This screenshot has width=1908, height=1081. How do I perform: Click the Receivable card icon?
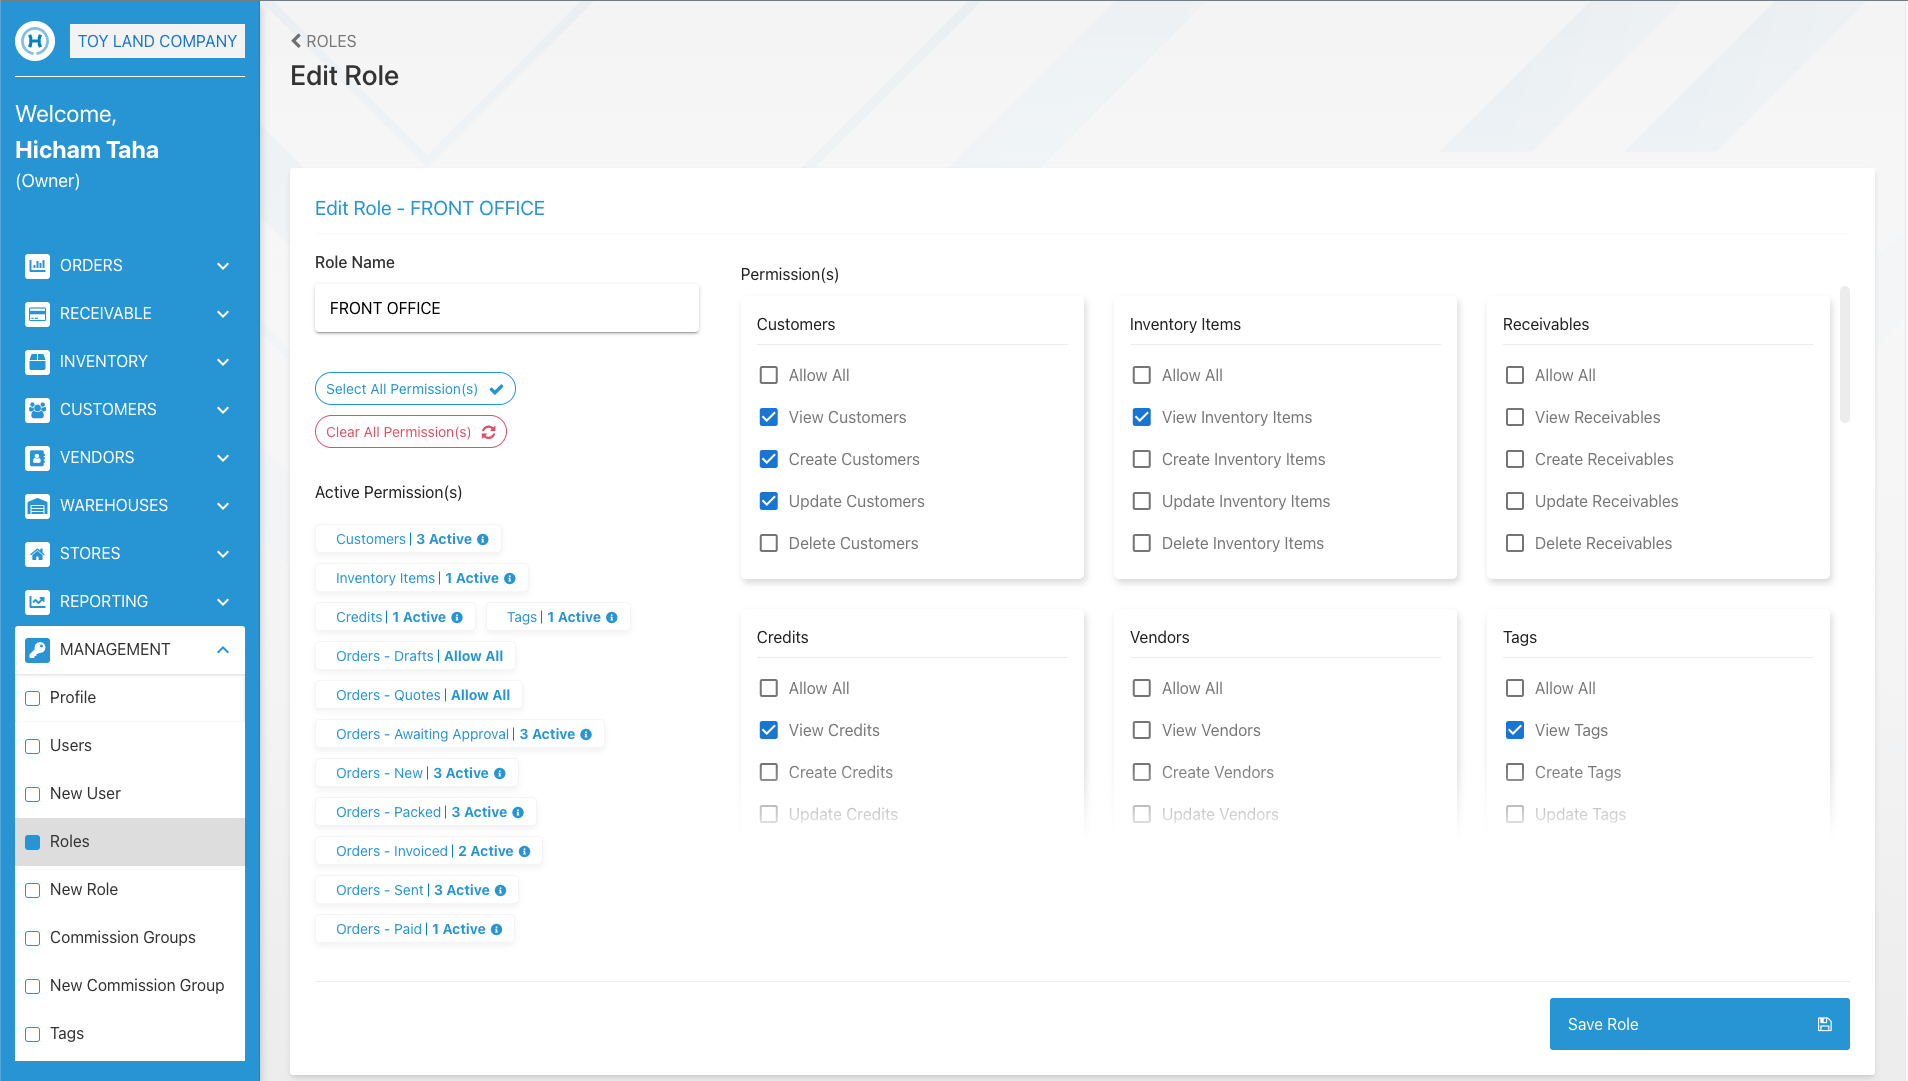pos(37,313)
